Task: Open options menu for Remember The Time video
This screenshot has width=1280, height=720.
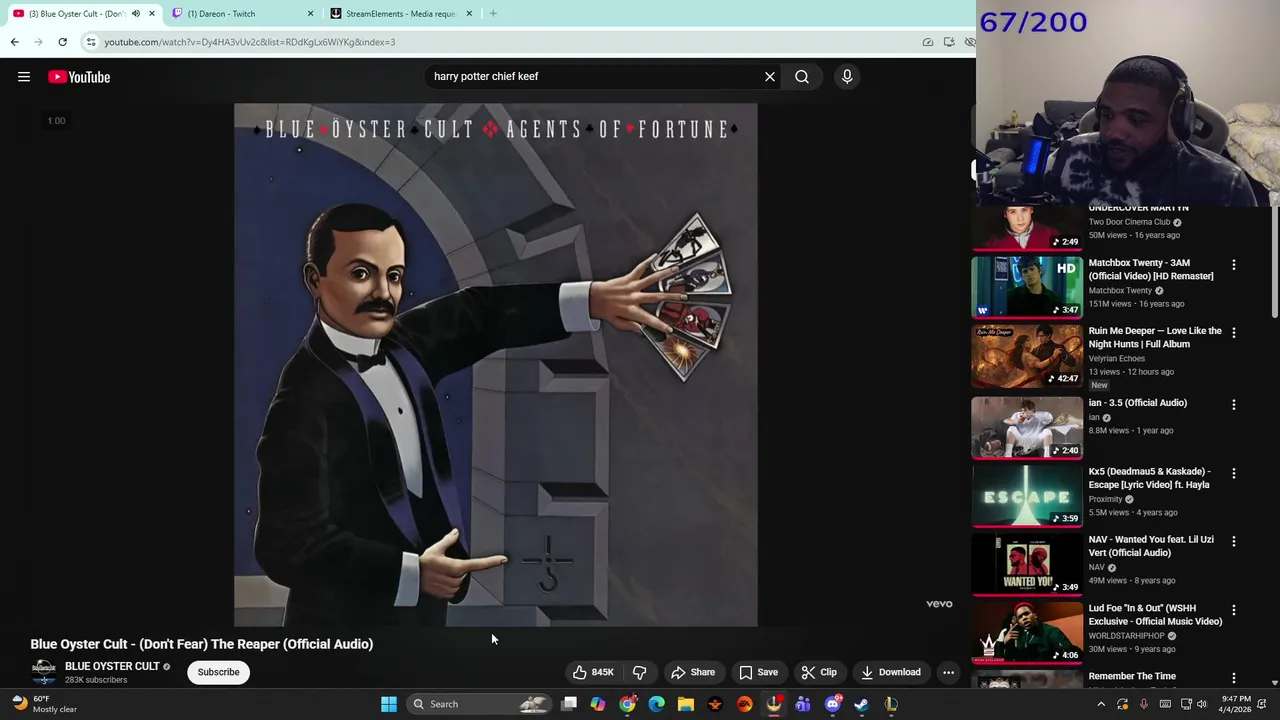Action: pos(1233,678)
